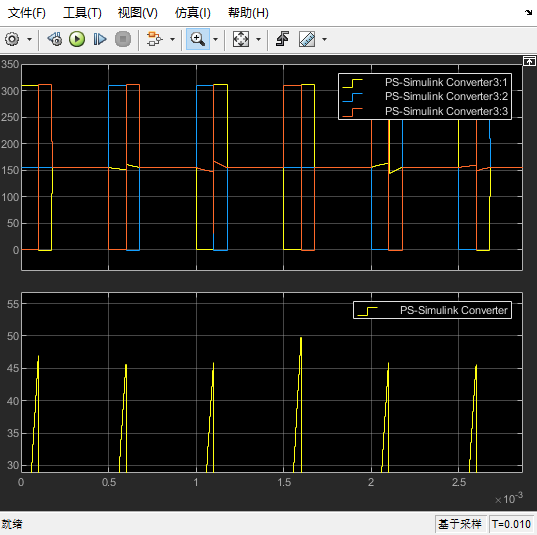Click the Scale Axes Limits icon

(241, 39)
